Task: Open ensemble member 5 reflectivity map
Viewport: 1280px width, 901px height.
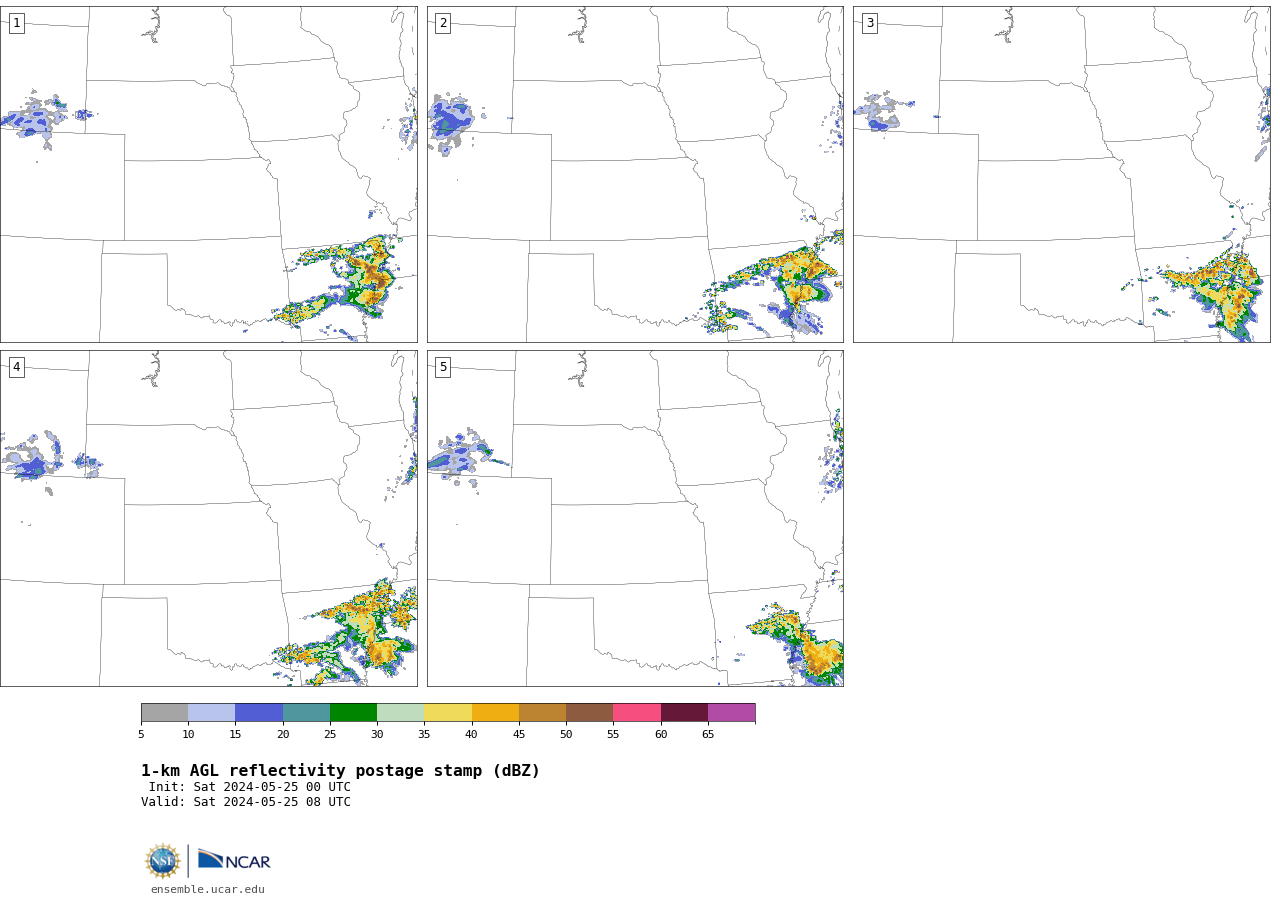Action: coord(635,518)
